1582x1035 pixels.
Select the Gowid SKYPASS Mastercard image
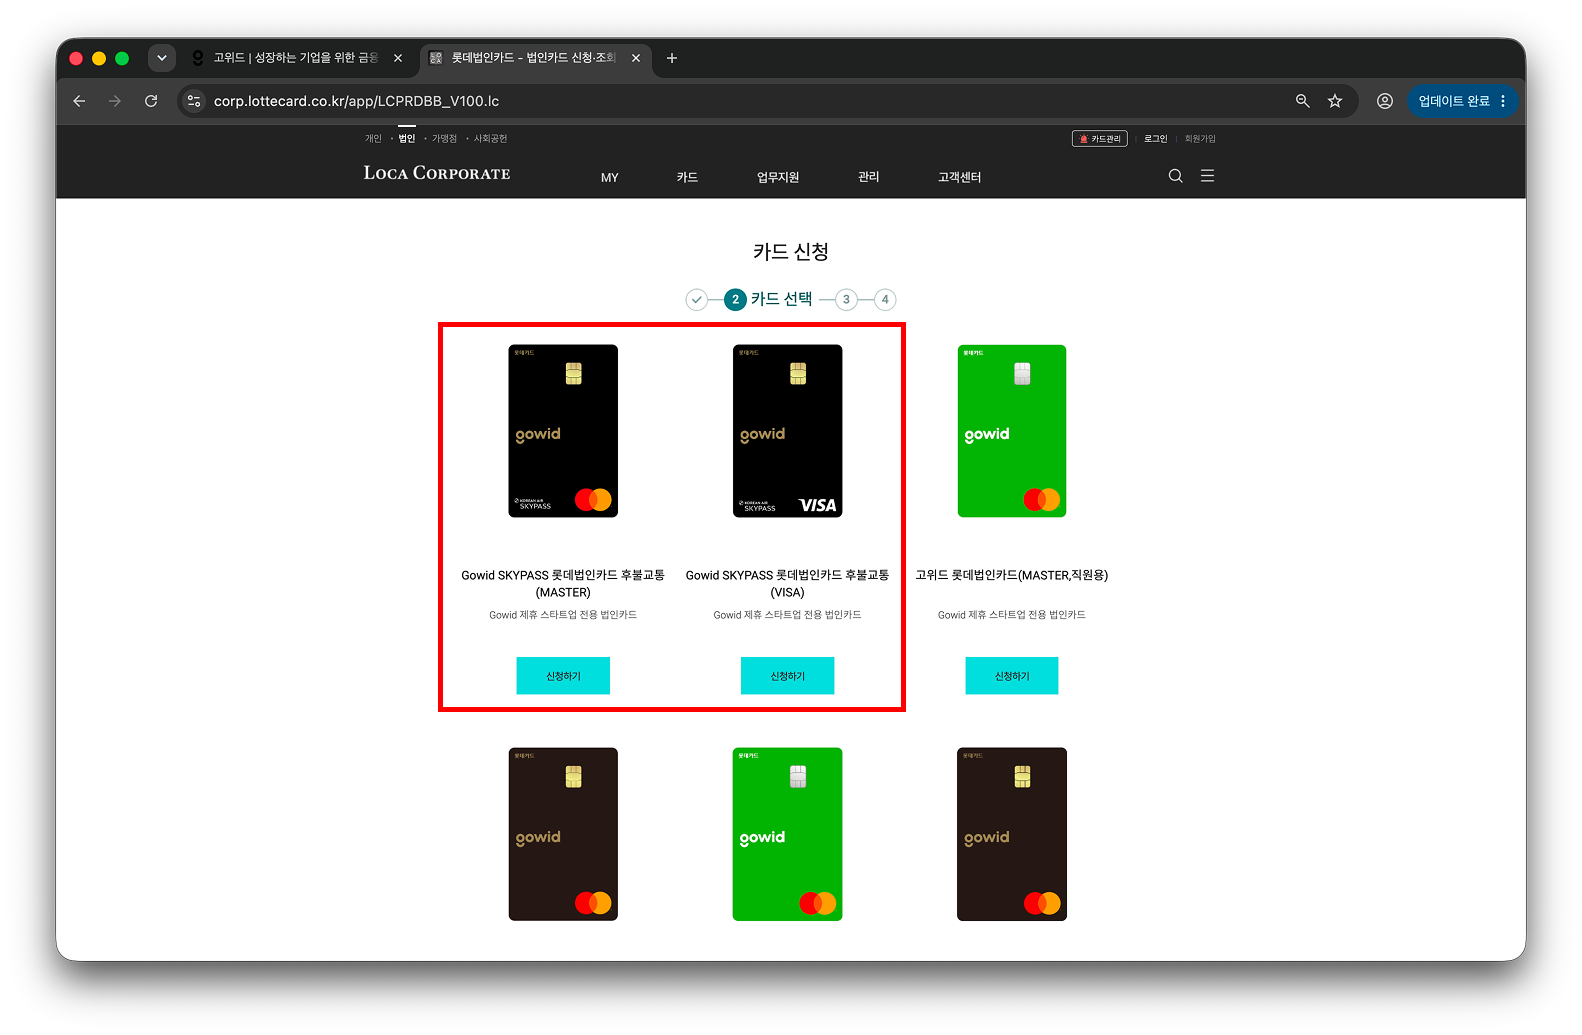point(563,431)
